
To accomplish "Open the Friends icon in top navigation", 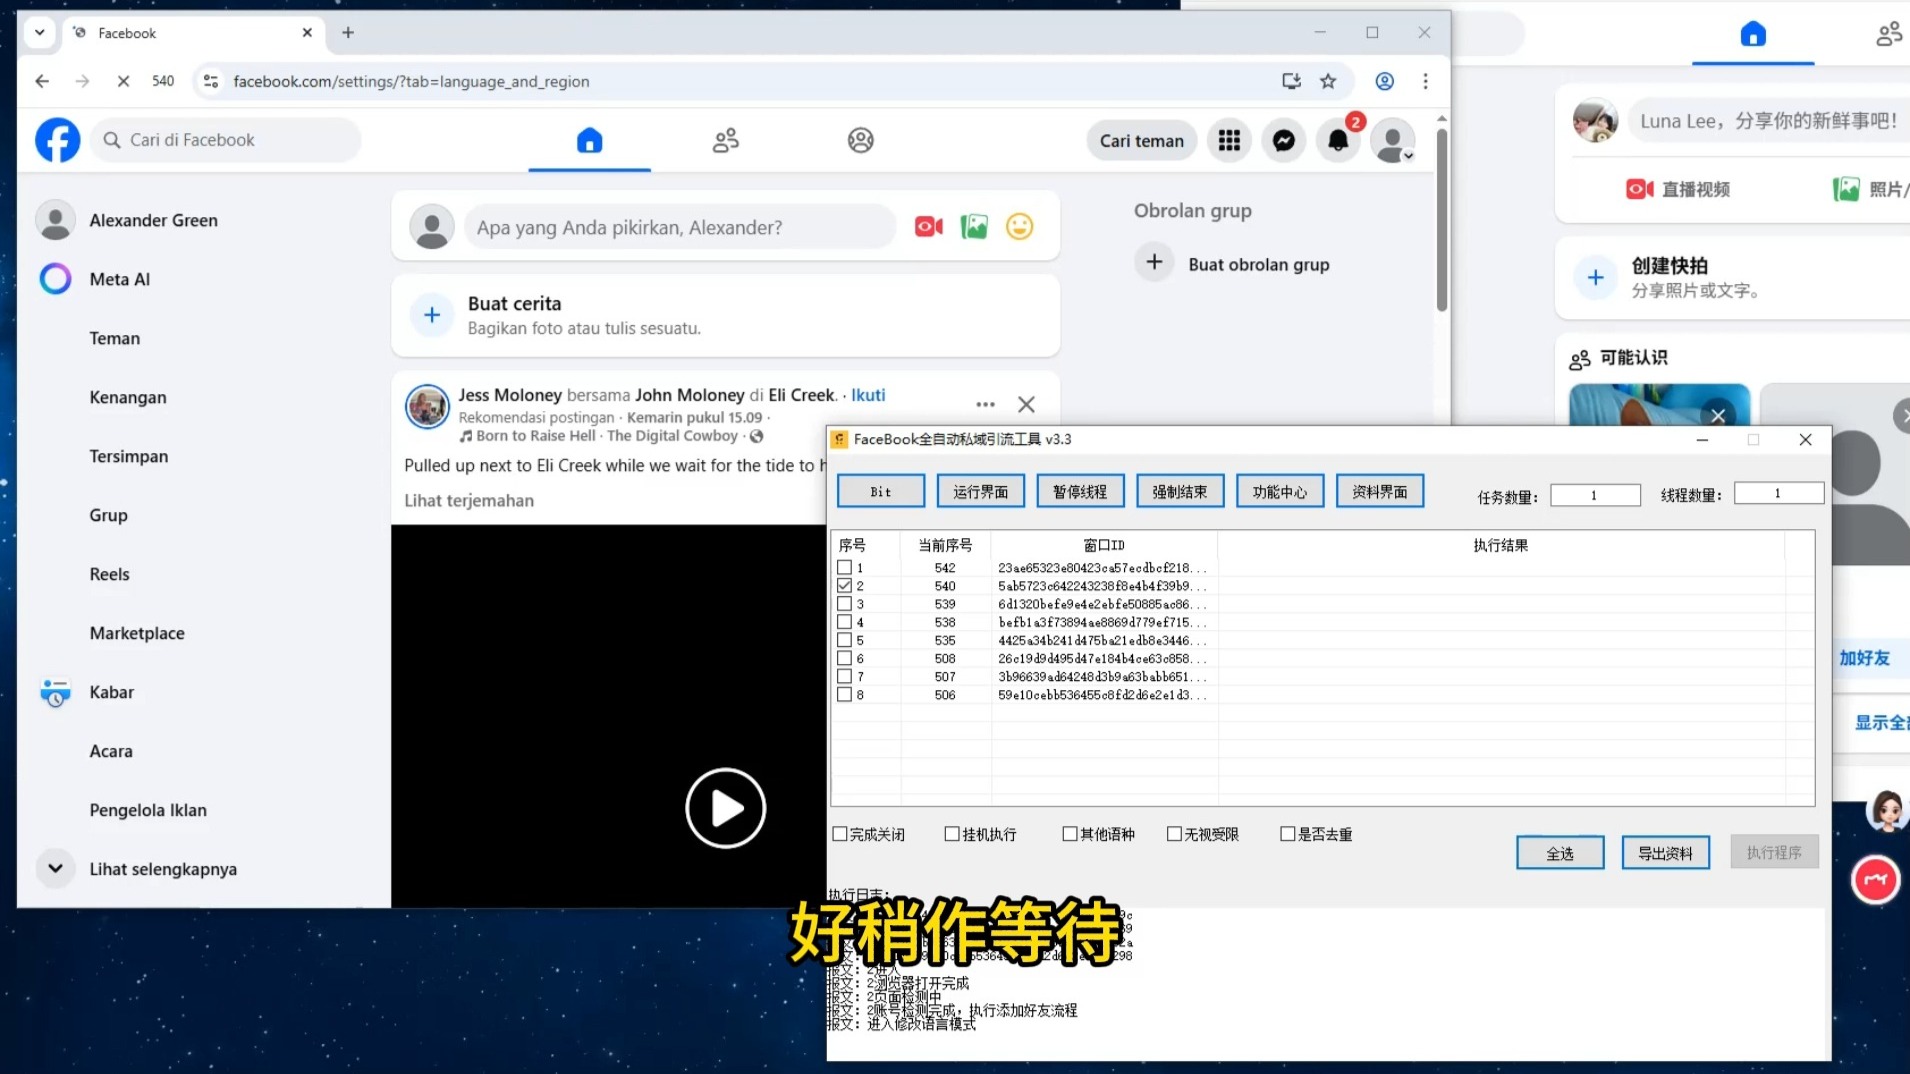I will (725, 140).
